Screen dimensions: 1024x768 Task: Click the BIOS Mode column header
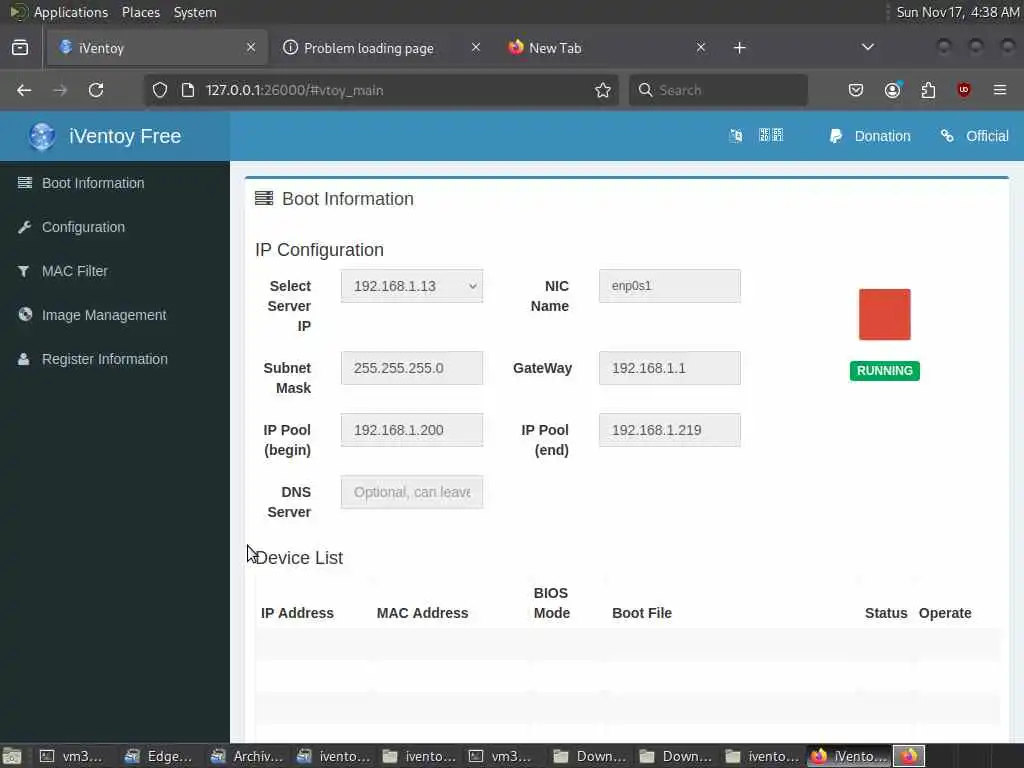(x=552, y=603)
